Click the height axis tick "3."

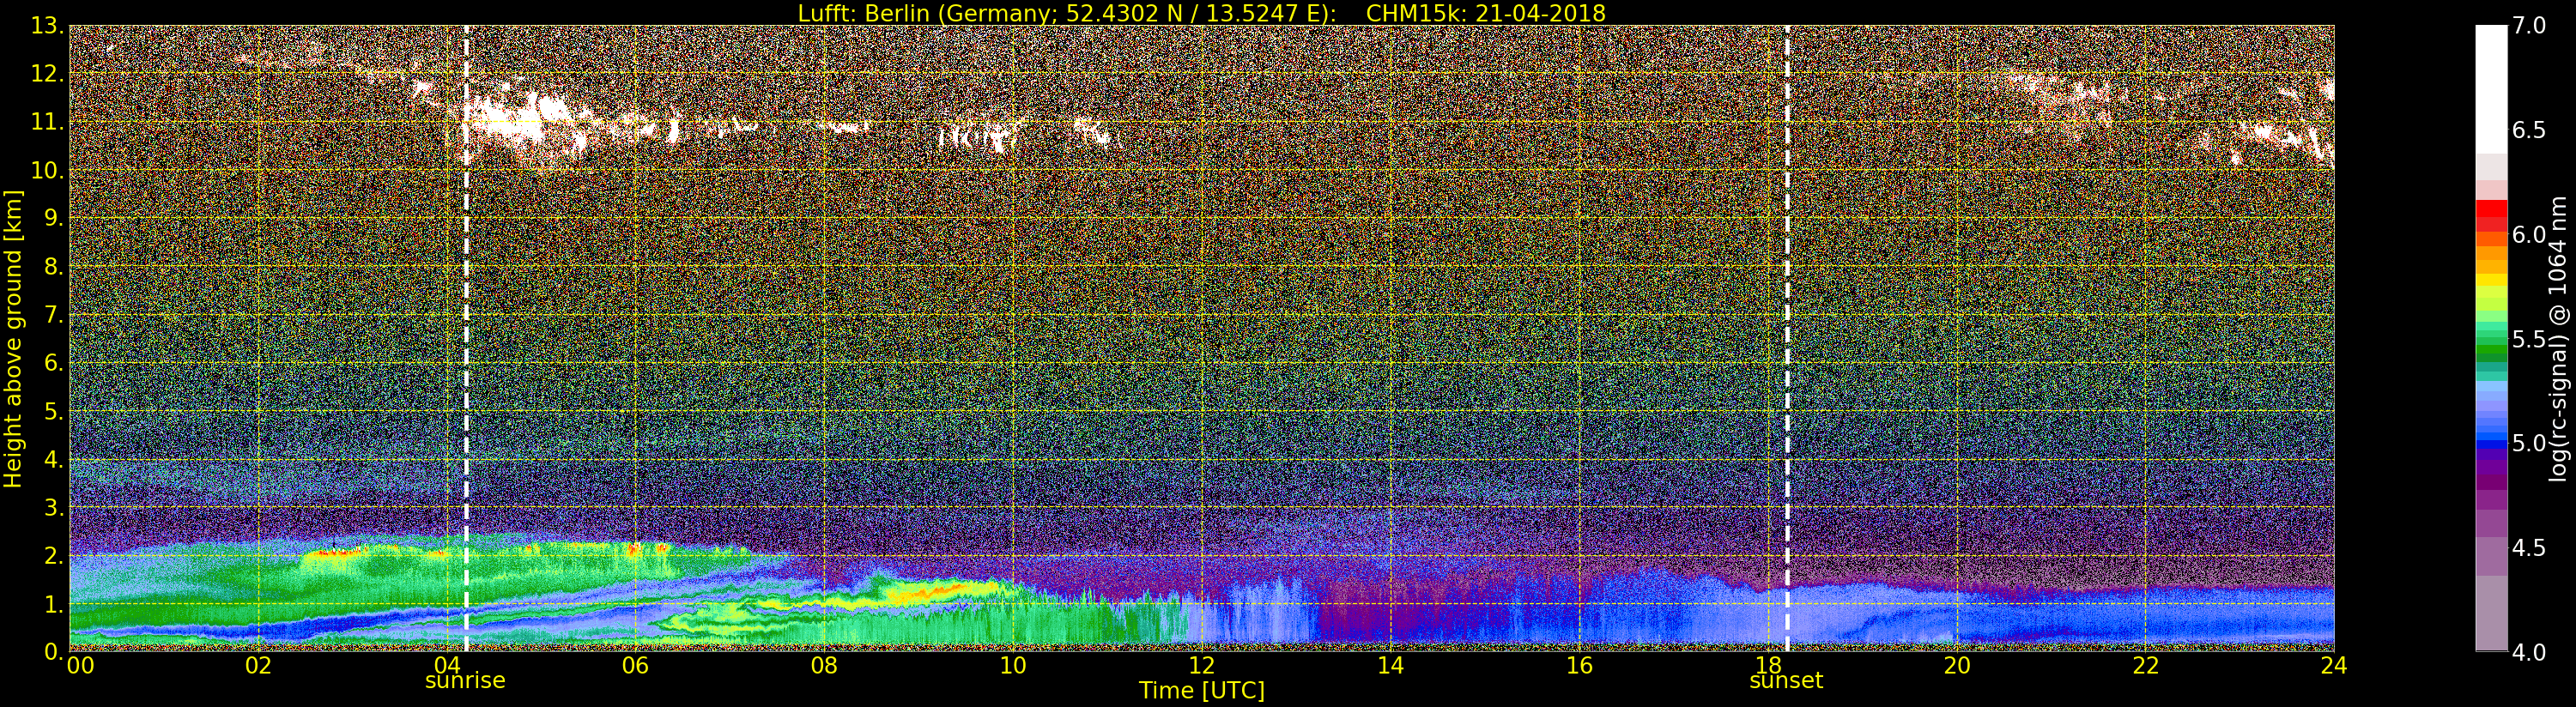pyautogui.click(x=54, y=507)
